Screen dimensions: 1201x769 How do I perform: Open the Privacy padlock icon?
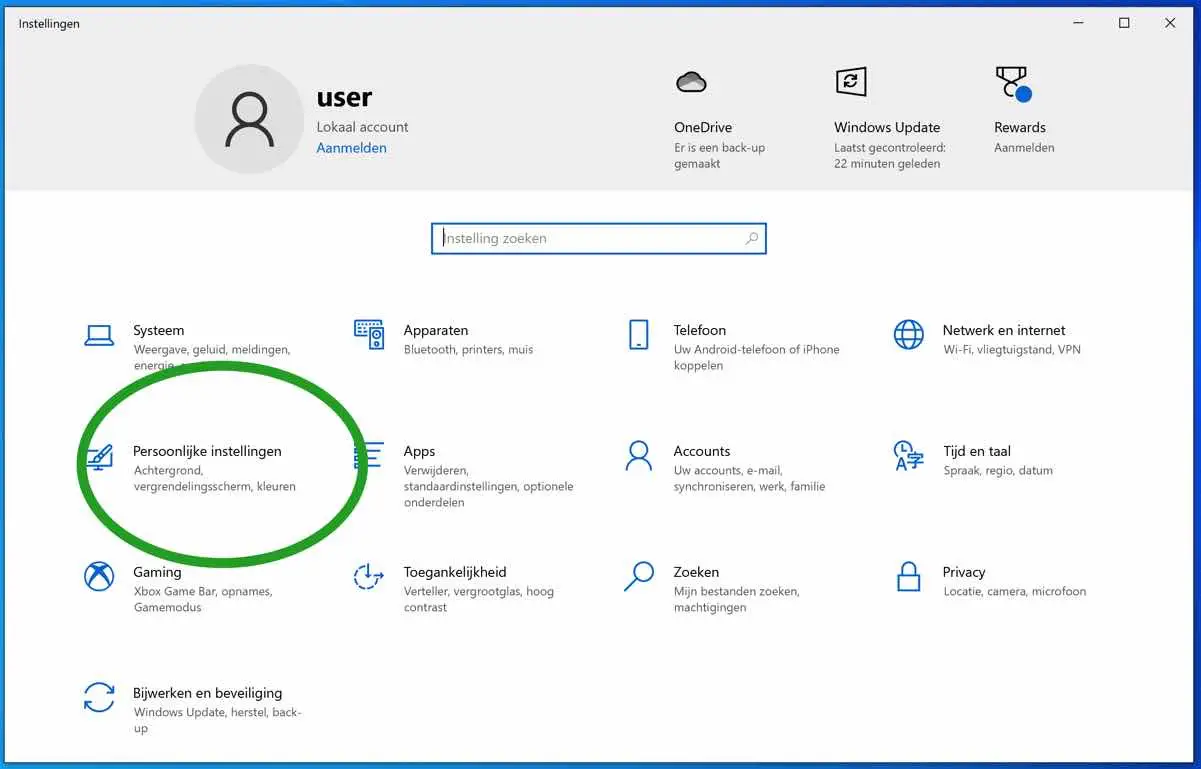pos(908,577)
